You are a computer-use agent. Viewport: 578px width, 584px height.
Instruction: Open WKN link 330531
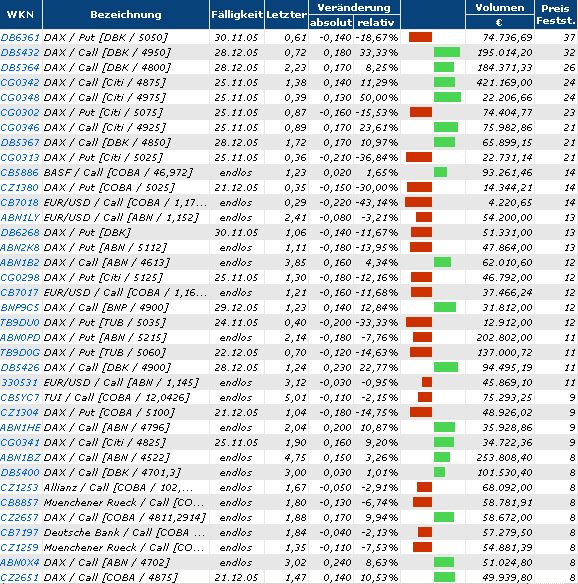coord(20,383)
